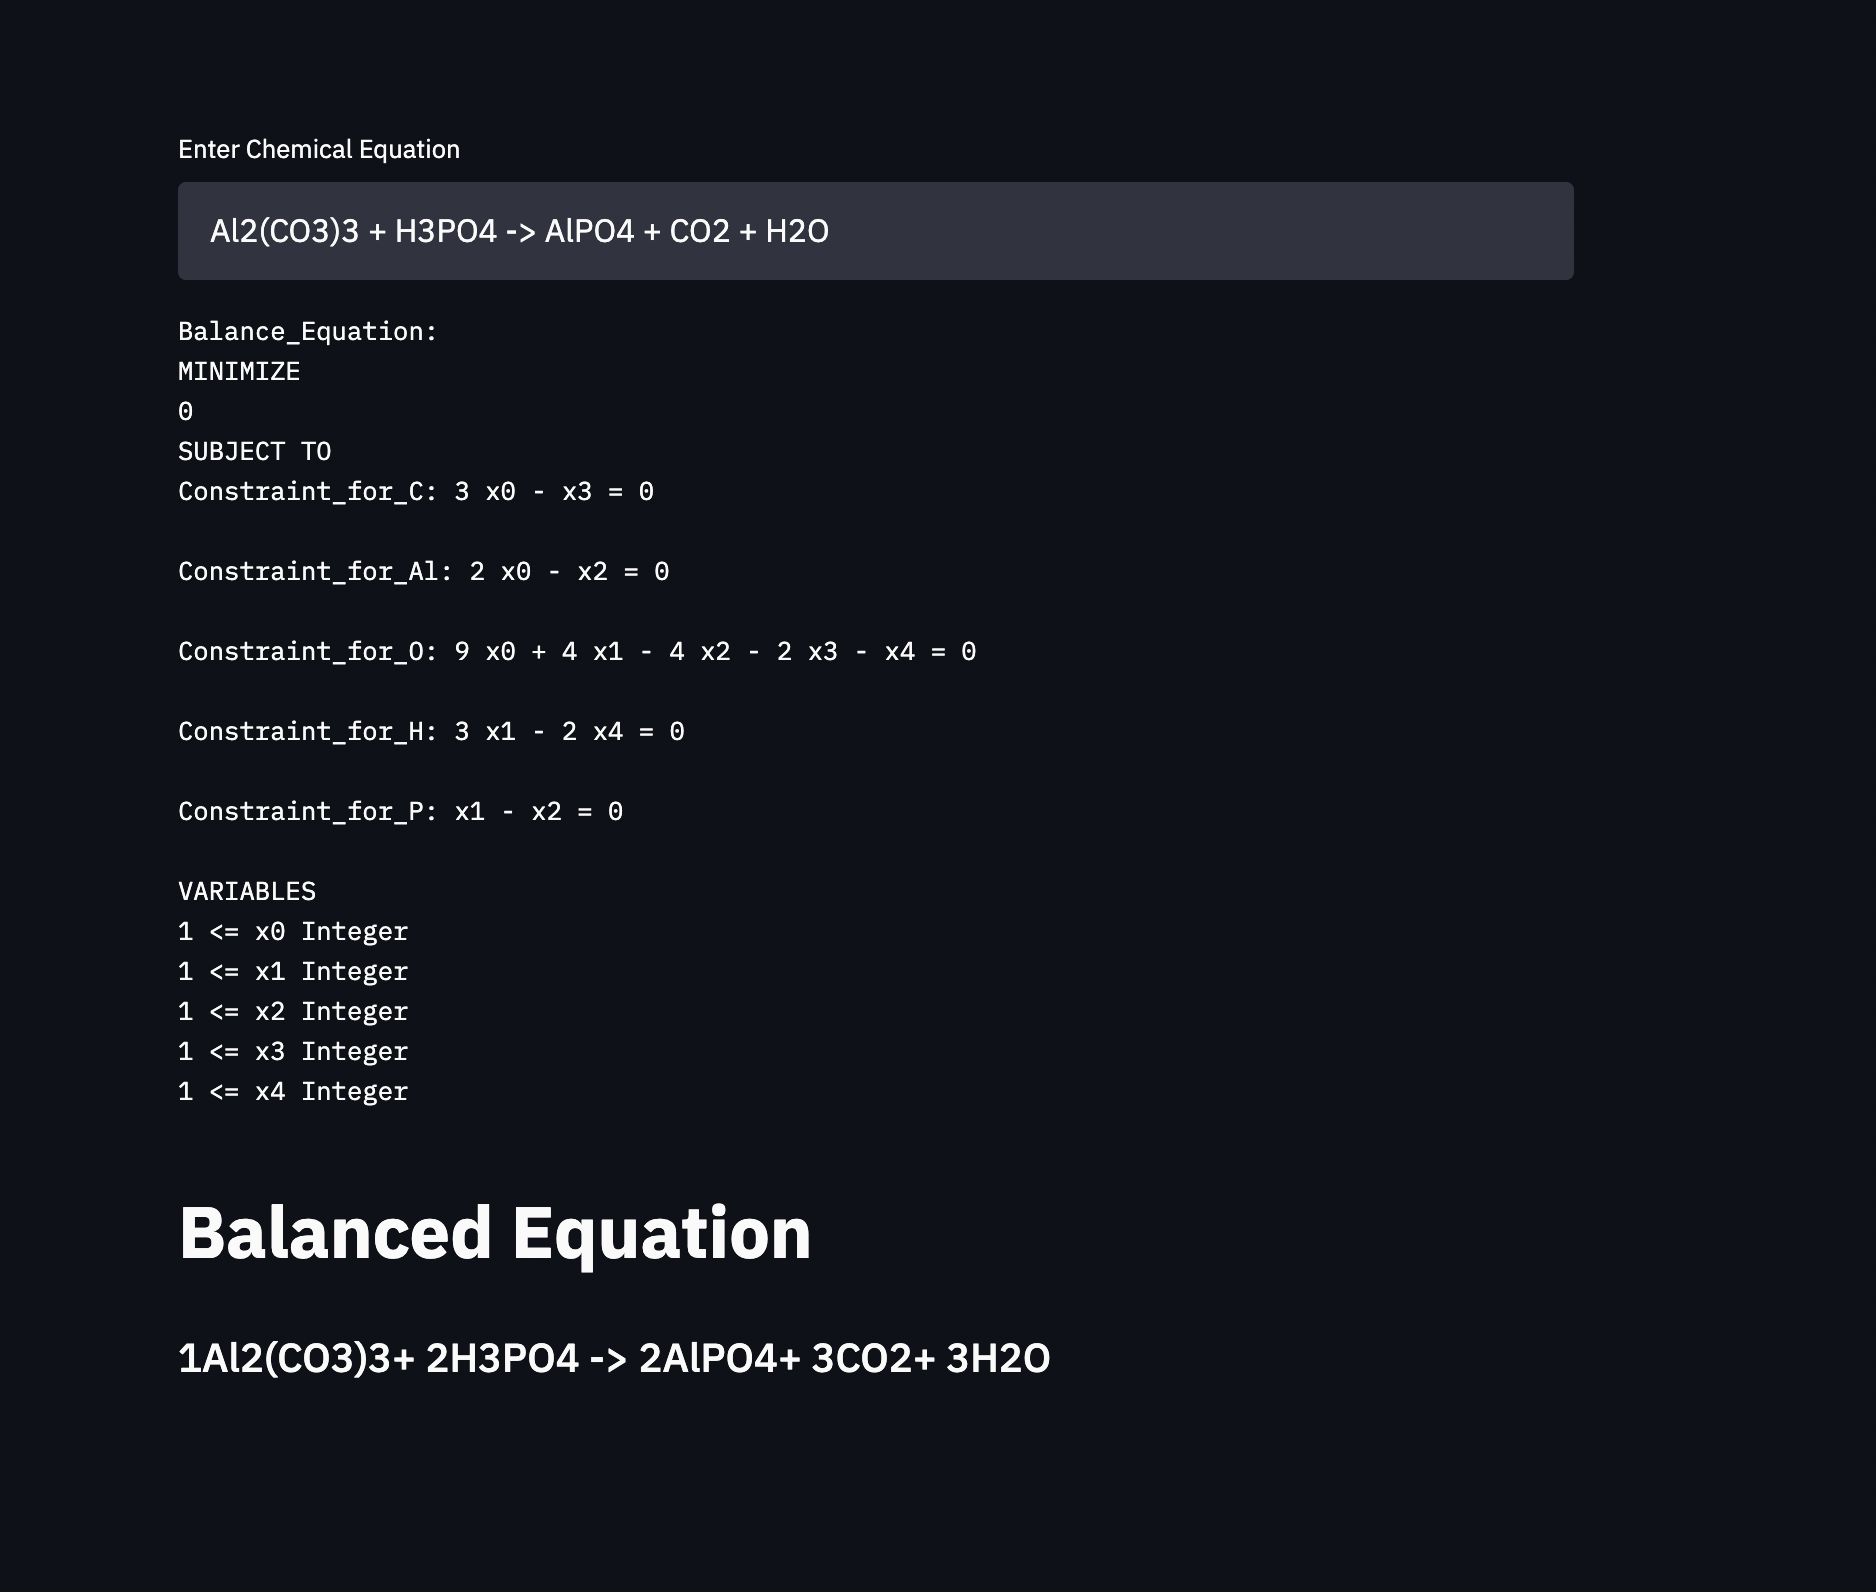Click the '1 <= x0 Integer' line
This screenshot has height=1592, width=1876.
pyautogui.click(x=293, y=932)
